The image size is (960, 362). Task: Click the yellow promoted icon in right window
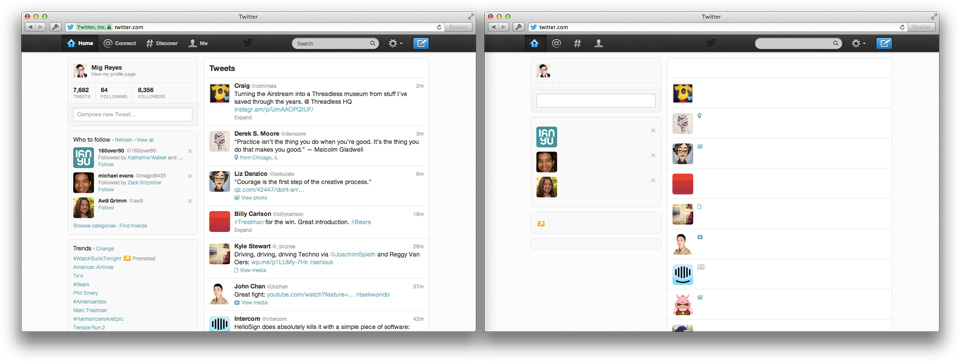point(541,224)
